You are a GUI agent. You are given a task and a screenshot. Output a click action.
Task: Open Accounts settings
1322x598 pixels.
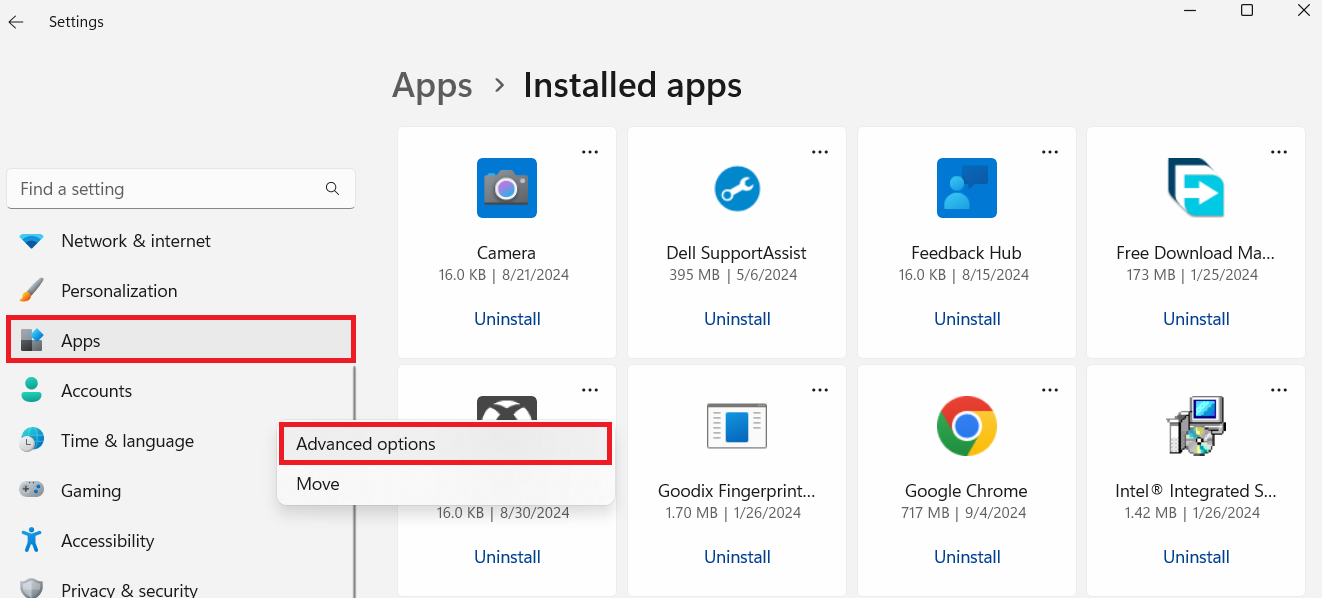click(180, 391)
